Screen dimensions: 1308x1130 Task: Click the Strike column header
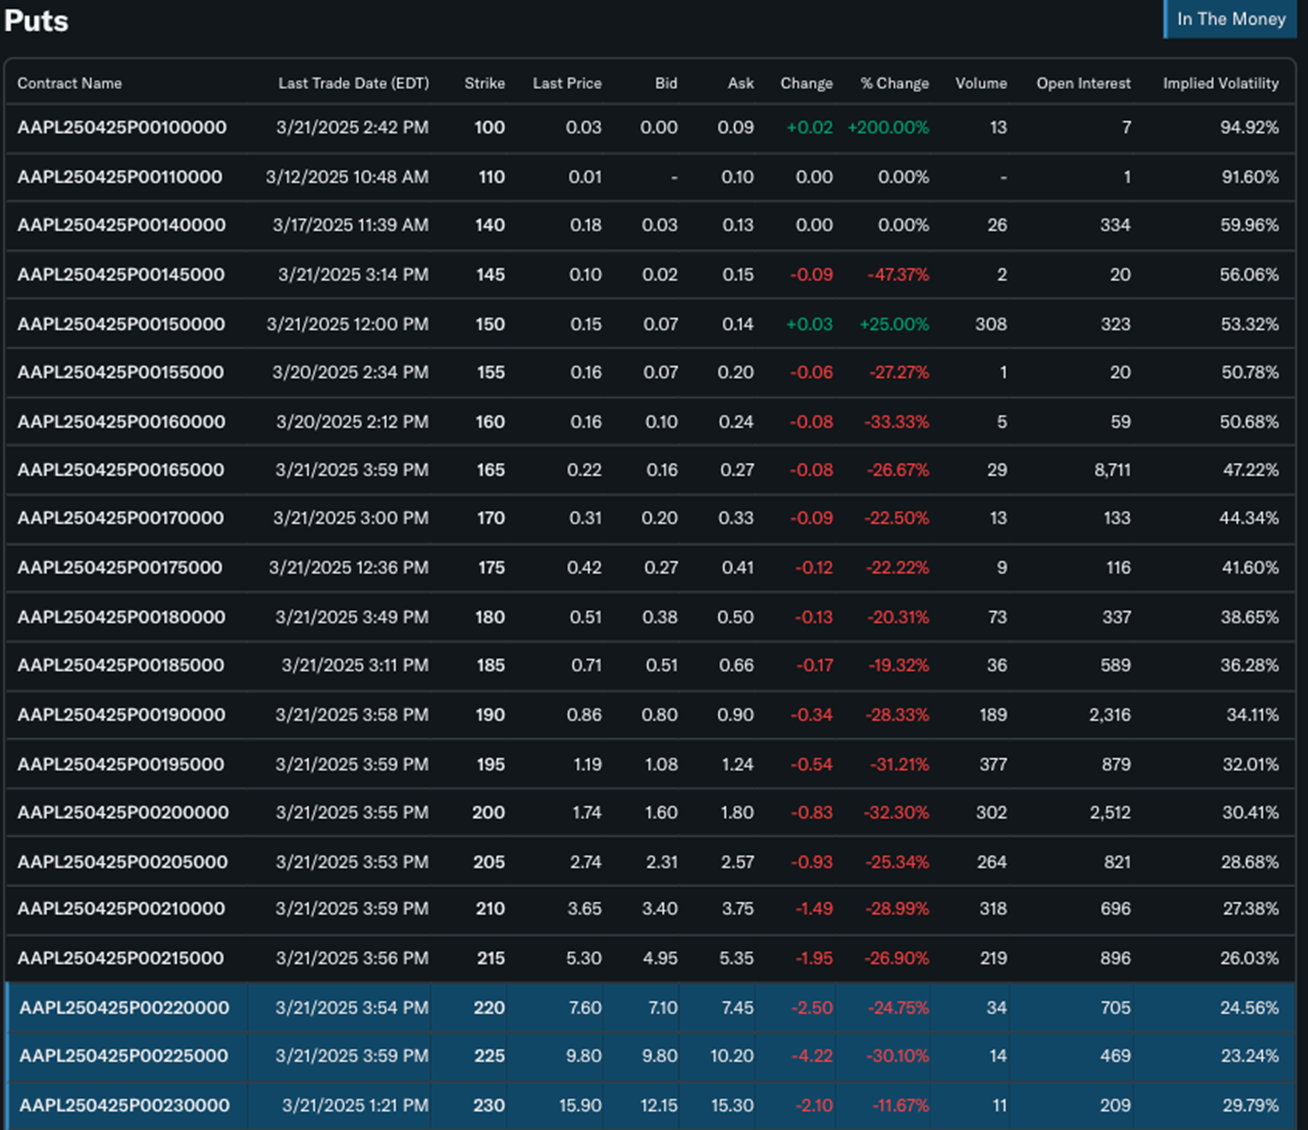[x=484, y=83]
